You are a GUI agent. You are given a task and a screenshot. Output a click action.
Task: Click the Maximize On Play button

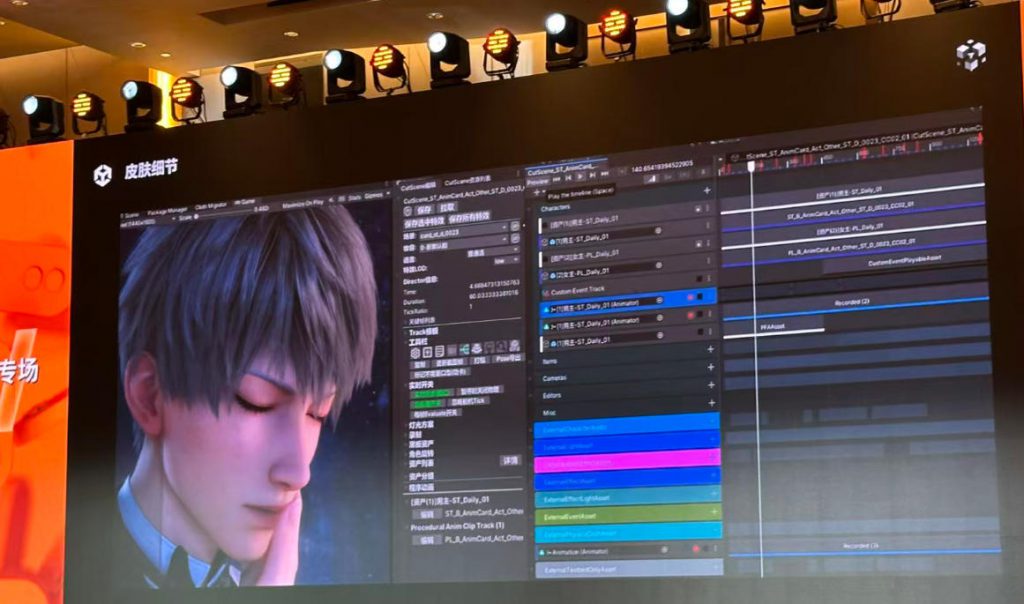305,200
